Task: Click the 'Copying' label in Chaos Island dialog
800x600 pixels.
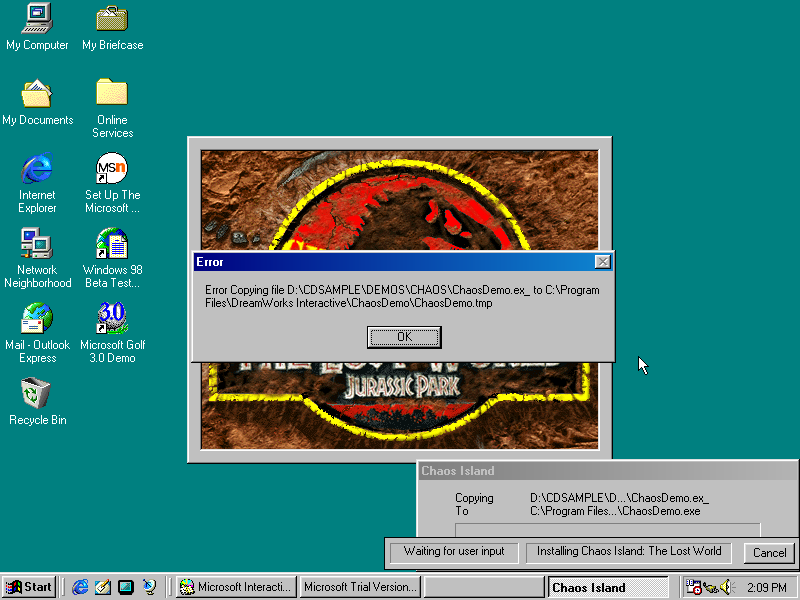Action: 474,498
